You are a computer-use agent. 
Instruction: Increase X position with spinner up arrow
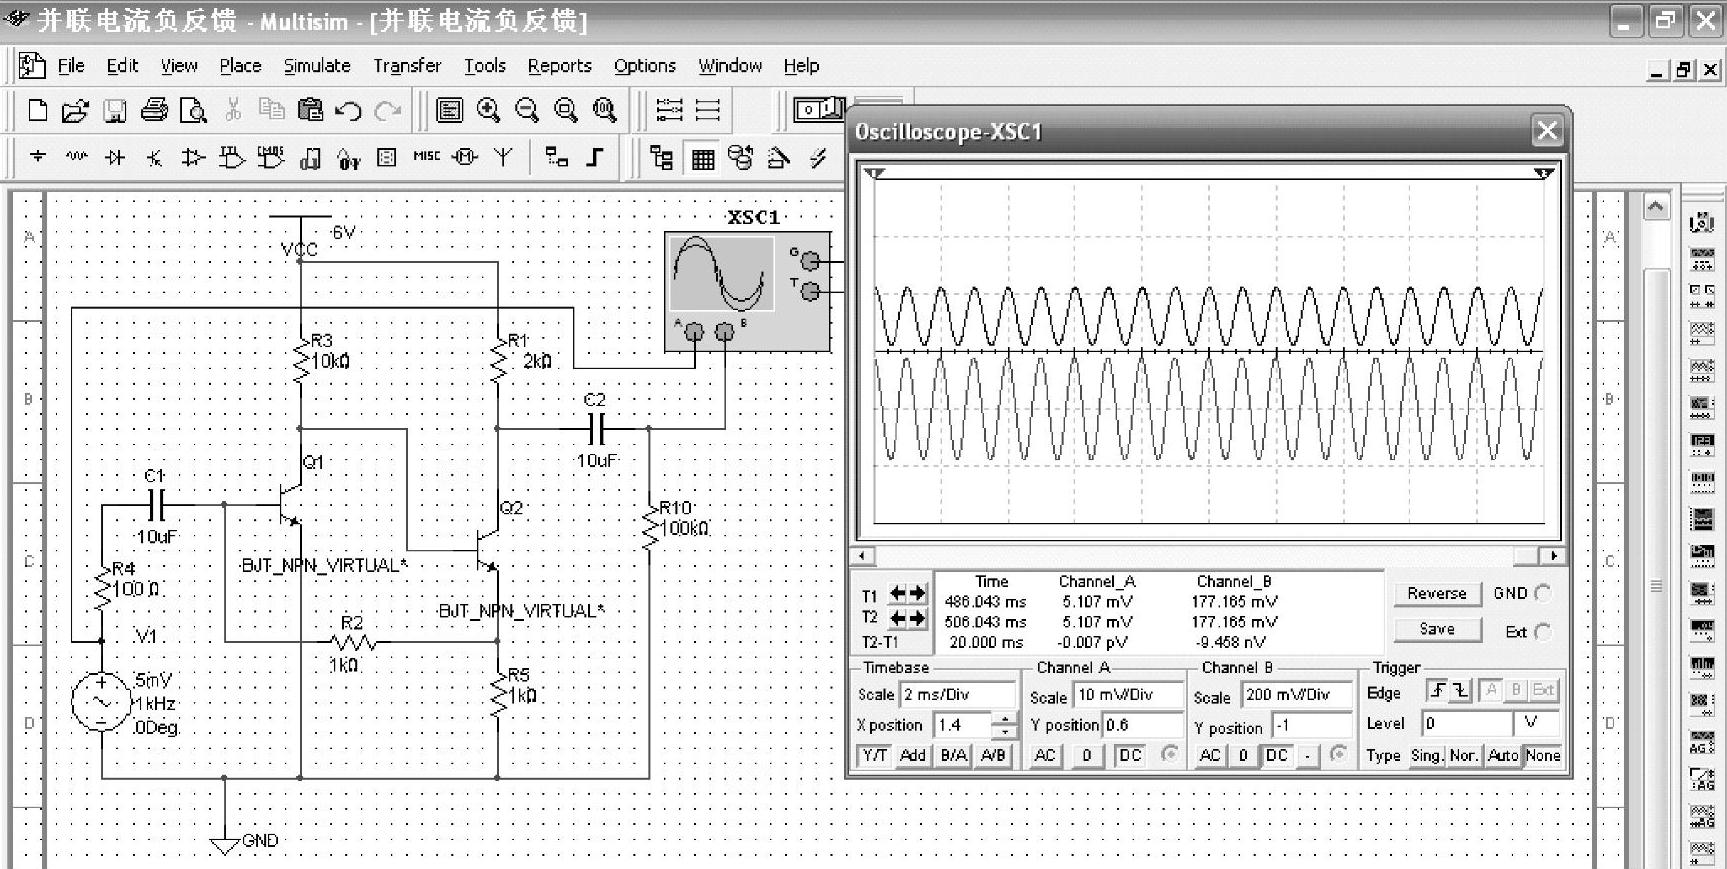pyautogui.click(x=1004, y=718)
